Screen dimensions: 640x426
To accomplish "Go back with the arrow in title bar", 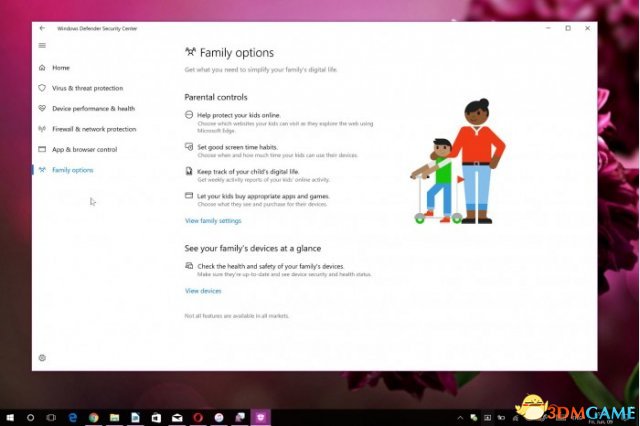I will tap(42, 28).
